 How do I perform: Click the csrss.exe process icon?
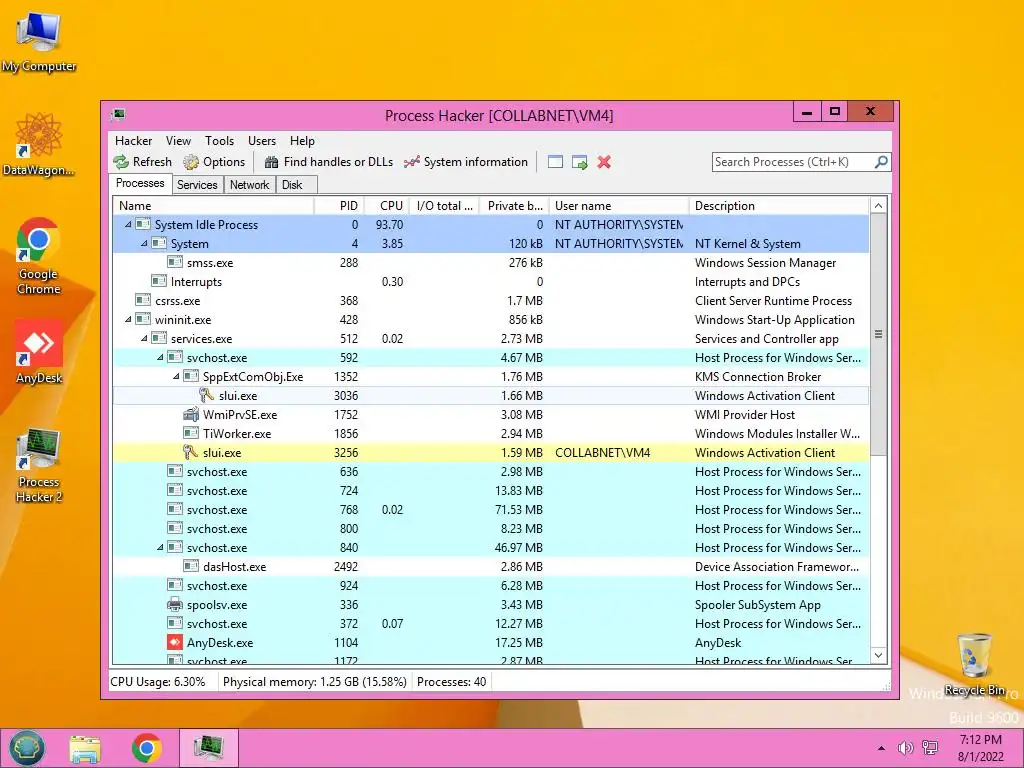[142, 300]
